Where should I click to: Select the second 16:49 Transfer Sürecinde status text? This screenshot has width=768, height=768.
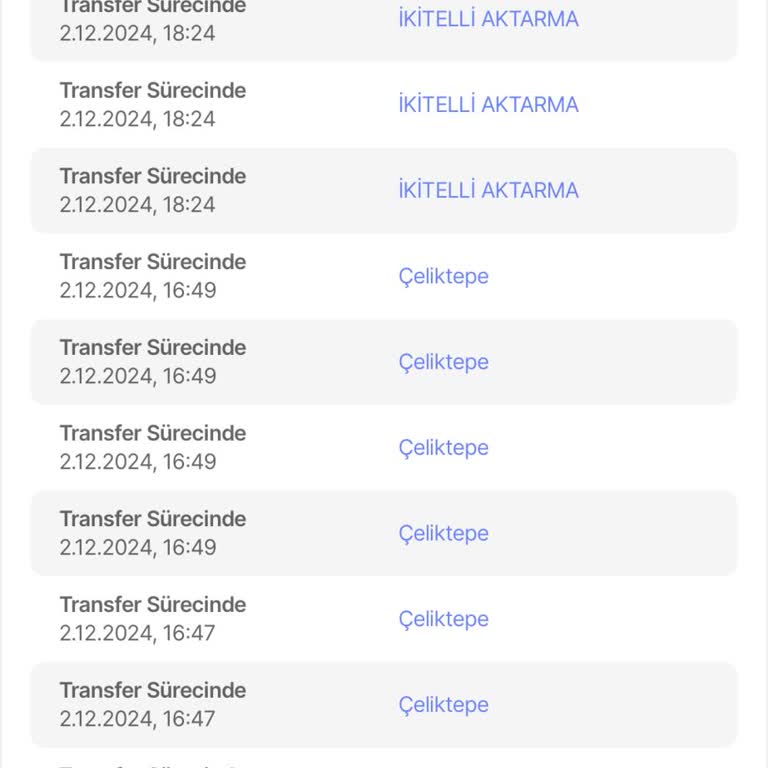(x=152, y=348)
